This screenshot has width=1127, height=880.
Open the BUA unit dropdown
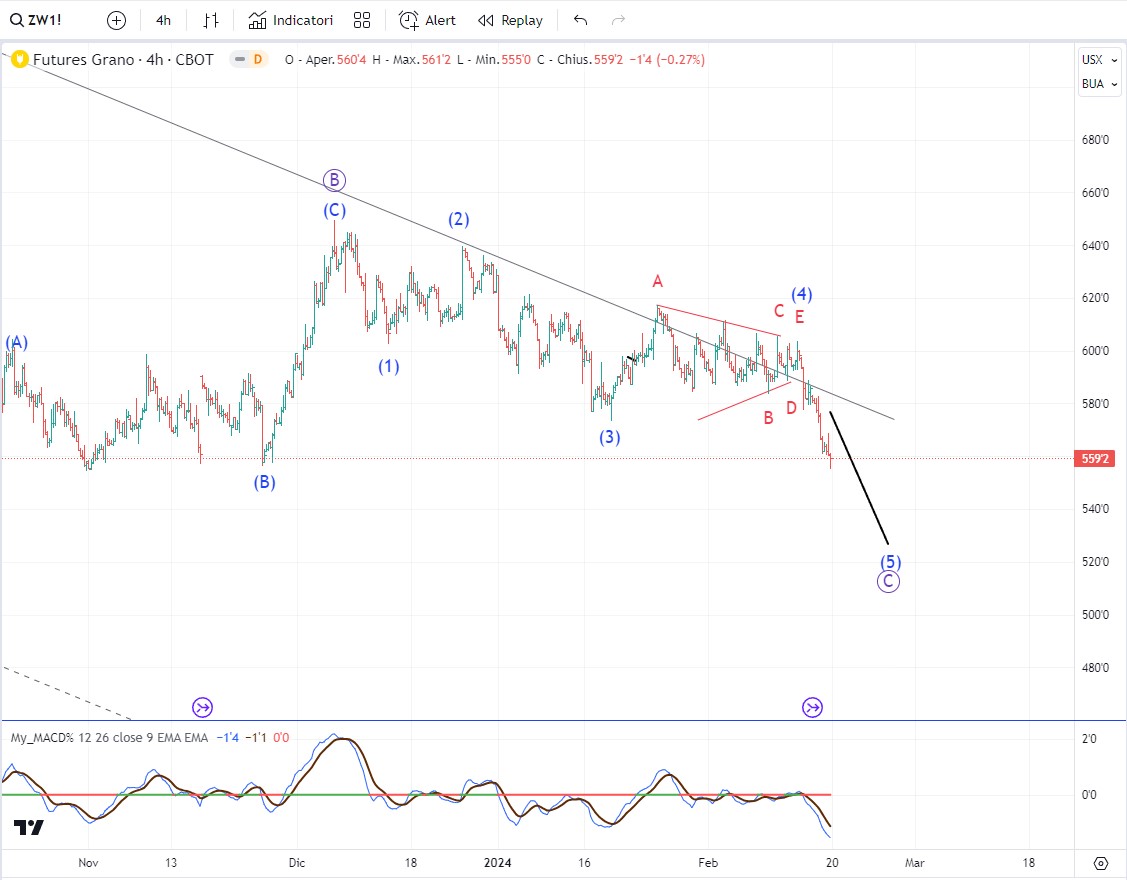coord(1100,84)
